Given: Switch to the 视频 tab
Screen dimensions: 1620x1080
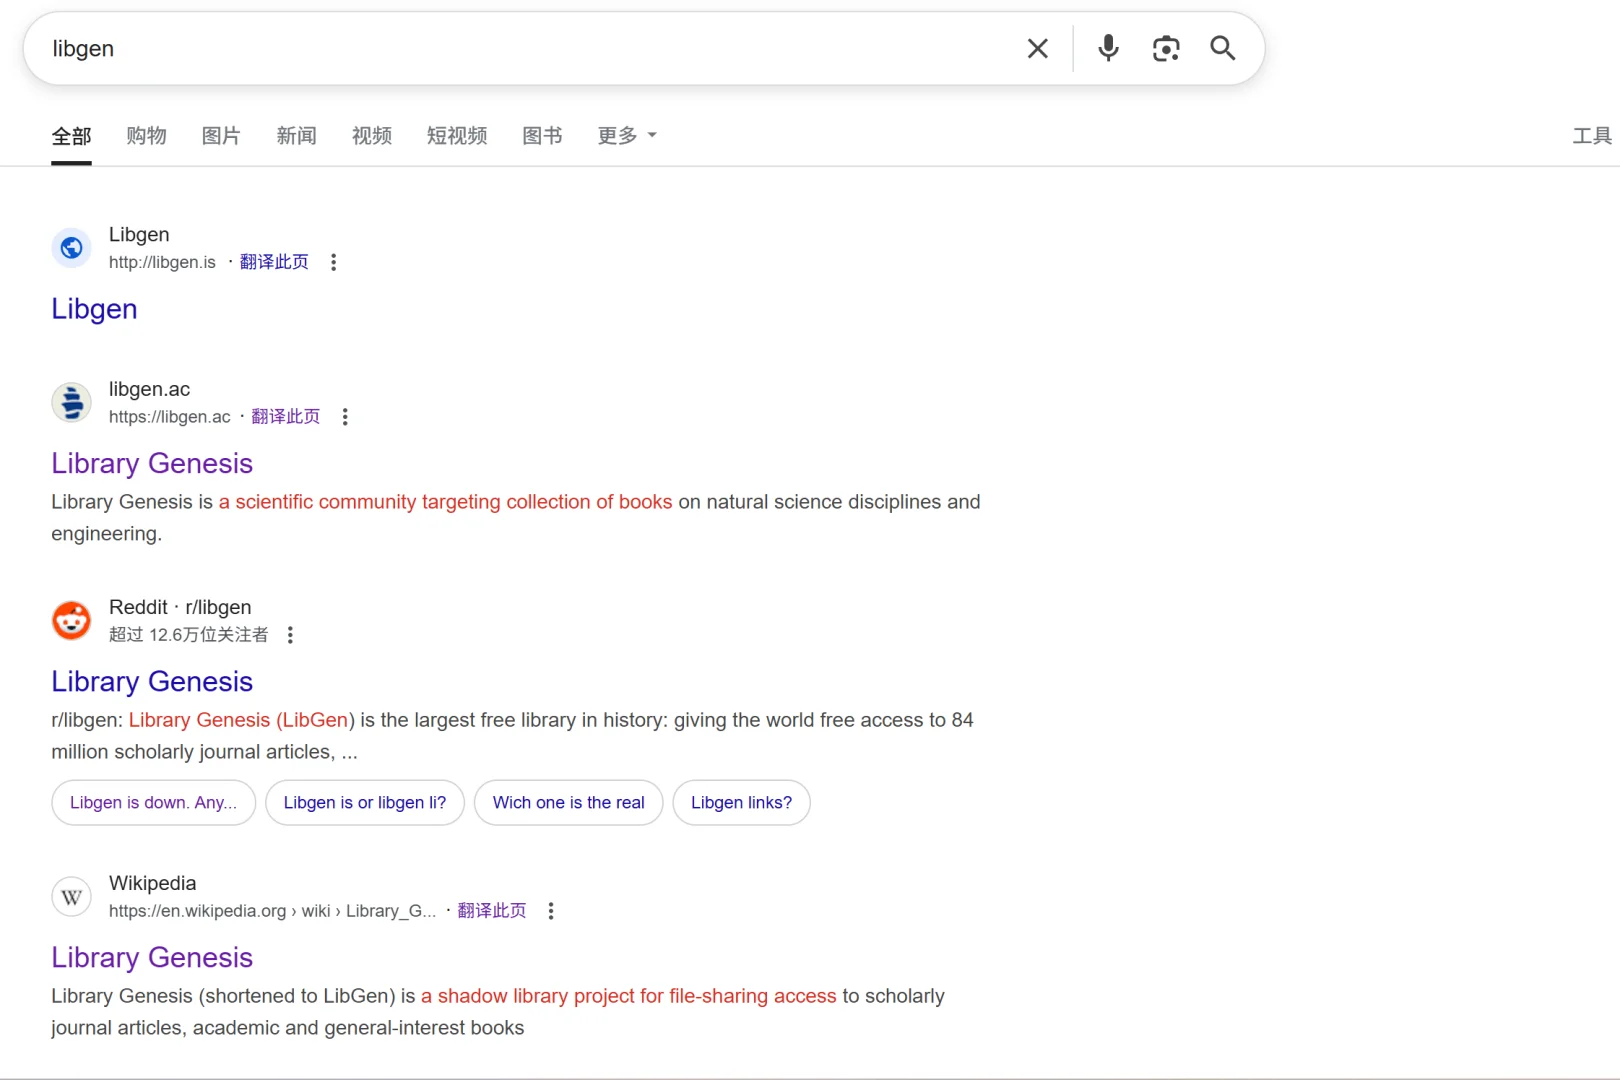Looking at the screenshot, I should pos(372,136).
